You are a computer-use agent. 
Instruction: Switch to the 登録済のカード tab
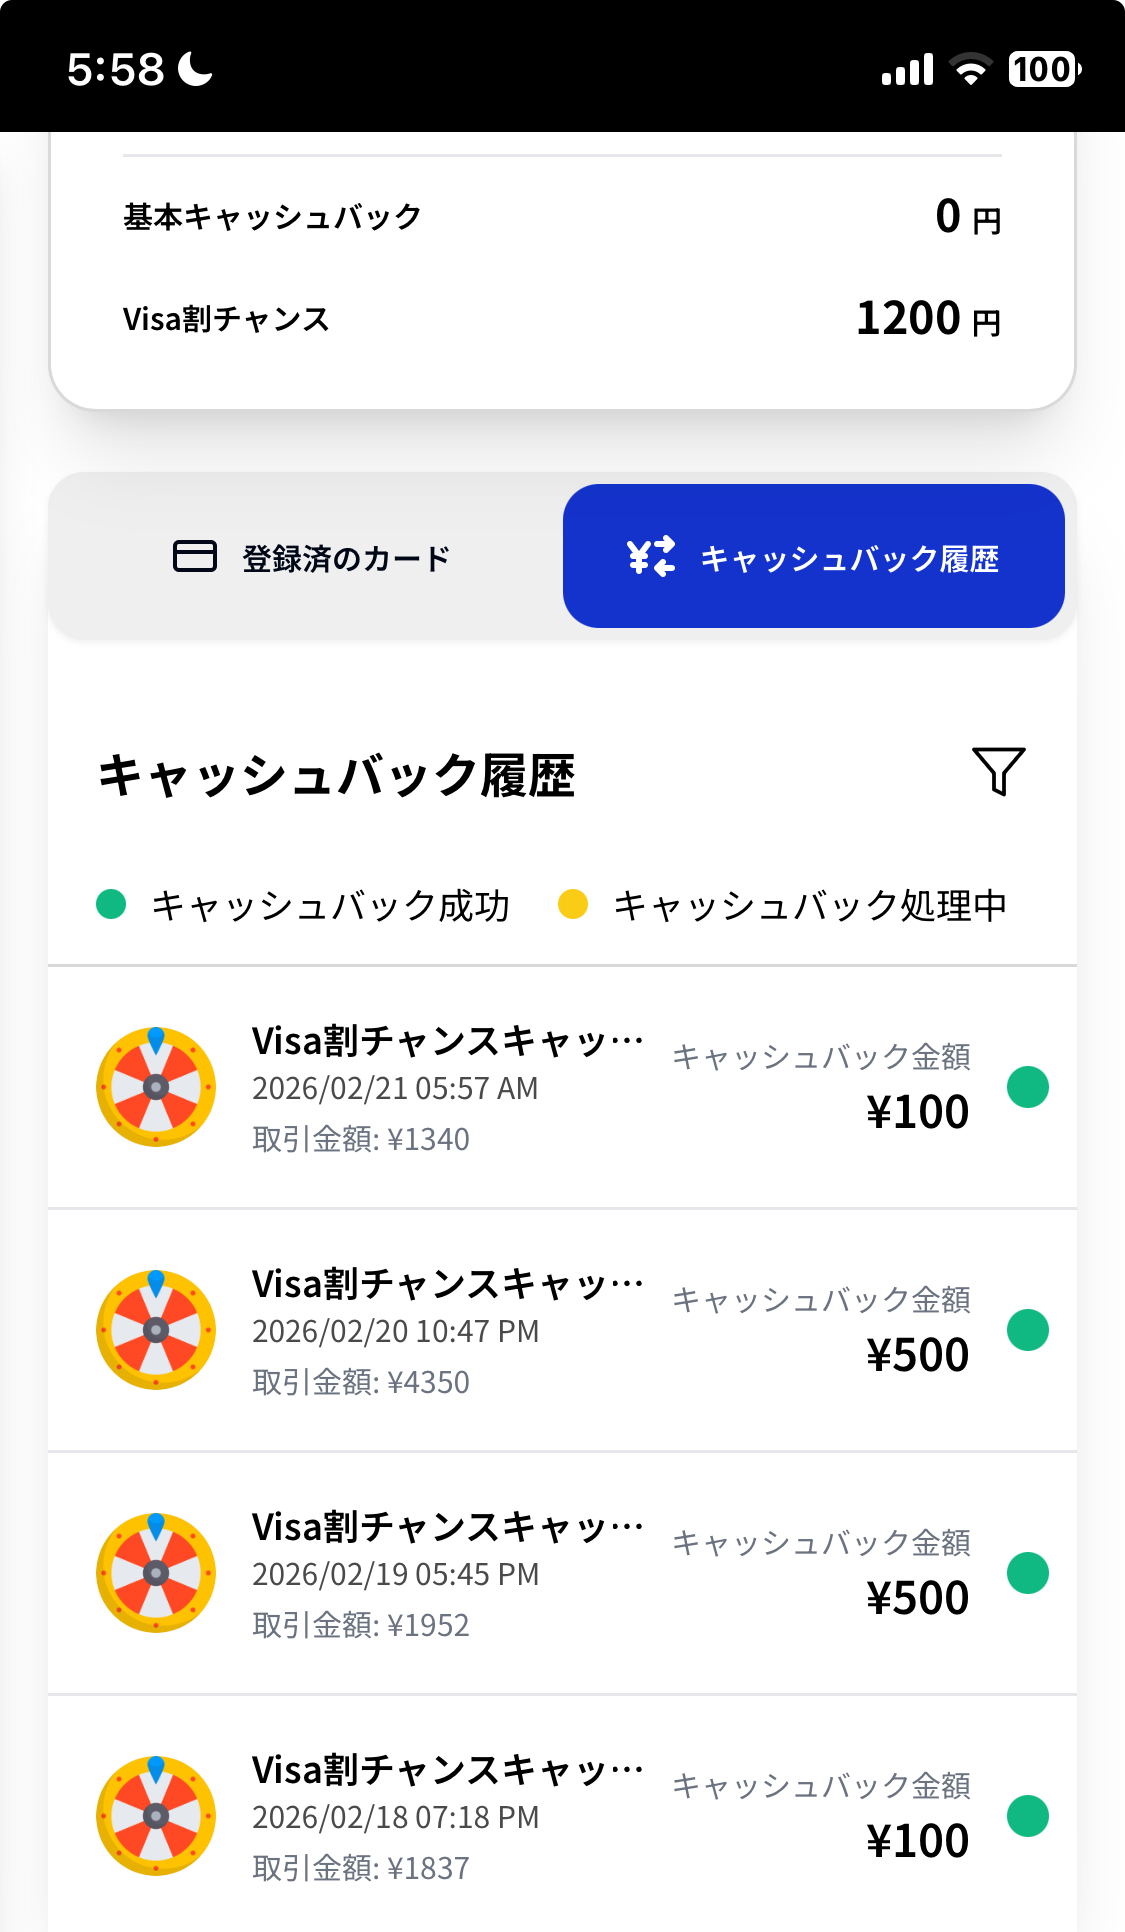coord(310,557)
